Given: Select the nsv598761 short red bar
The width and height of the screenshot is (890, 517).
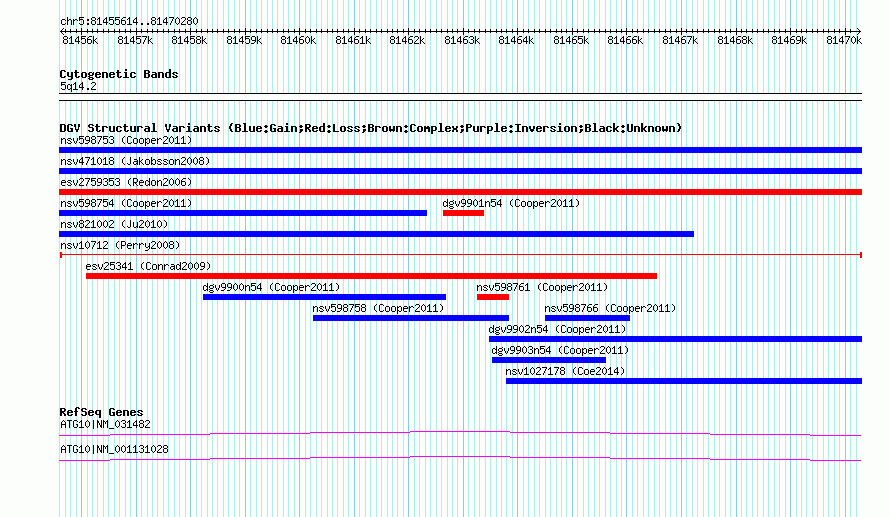Looking at the screenshot, I should [493, 297].
